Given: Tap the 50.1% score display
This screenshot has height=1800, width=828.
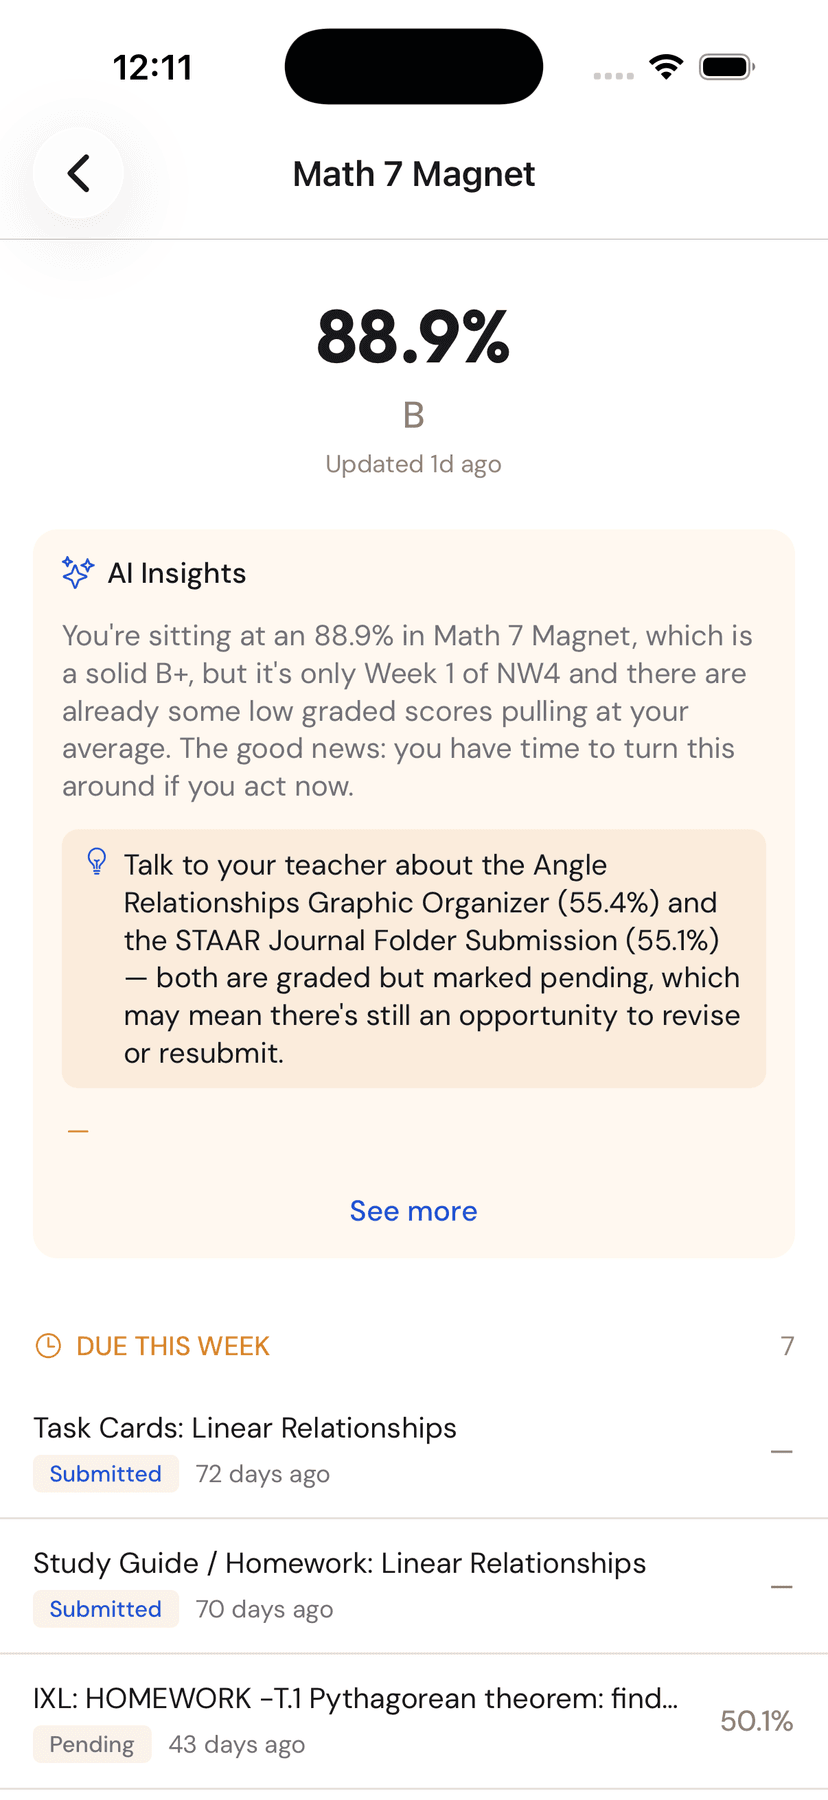Looking at the screenshot, I should (x=756, y=1720).
